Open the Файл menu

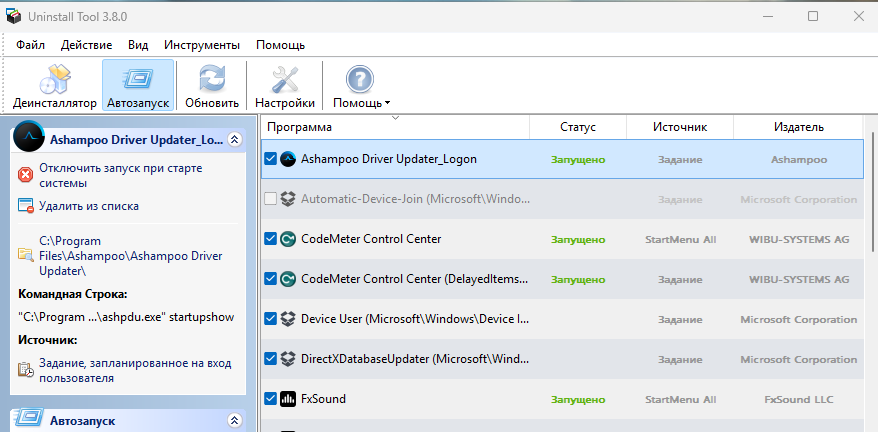pyautogui.click(x=30, y=45)
